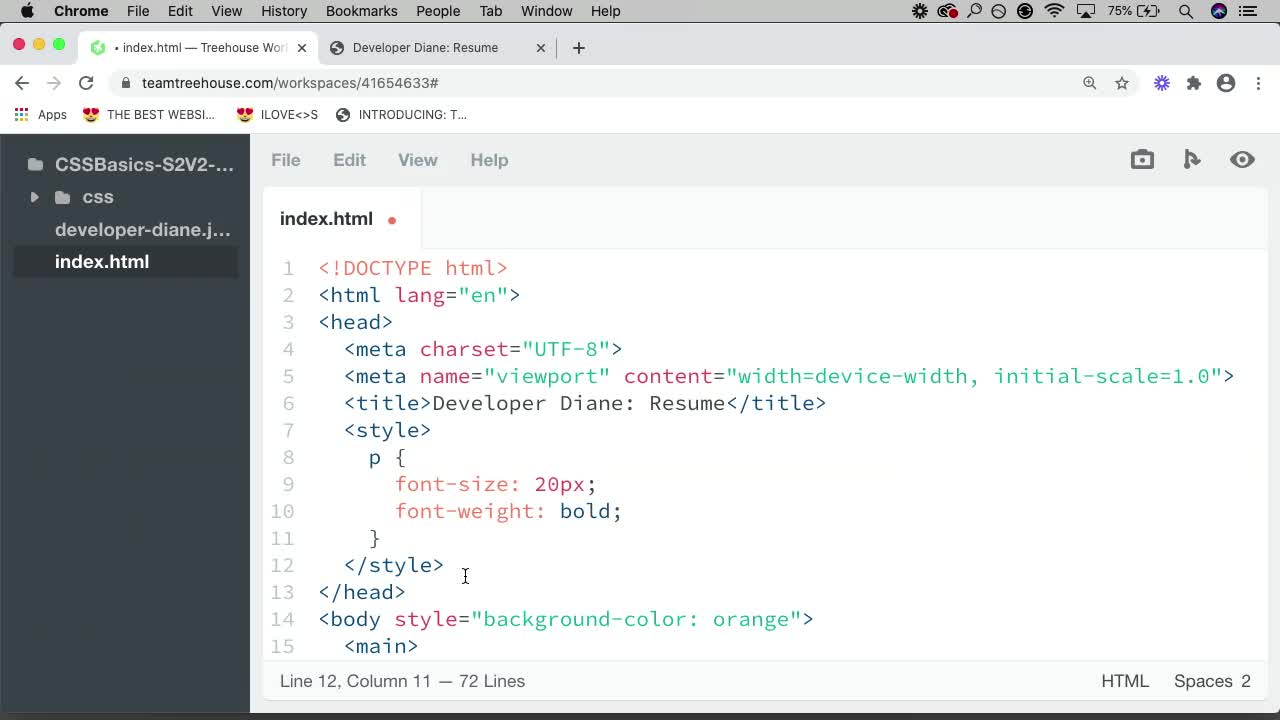
Task: Bookmark the page using the star icon
Action: pyautogui.click(x=1122, y=83)
